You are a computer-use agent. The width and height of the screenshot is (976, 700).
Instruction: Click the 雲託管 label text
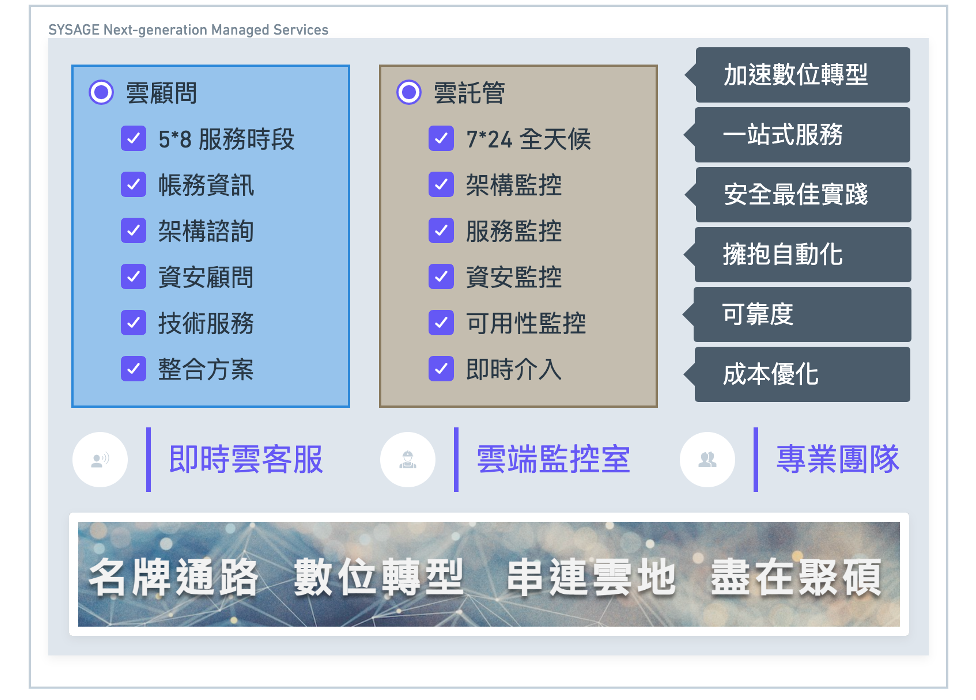(x=469, y=93)
